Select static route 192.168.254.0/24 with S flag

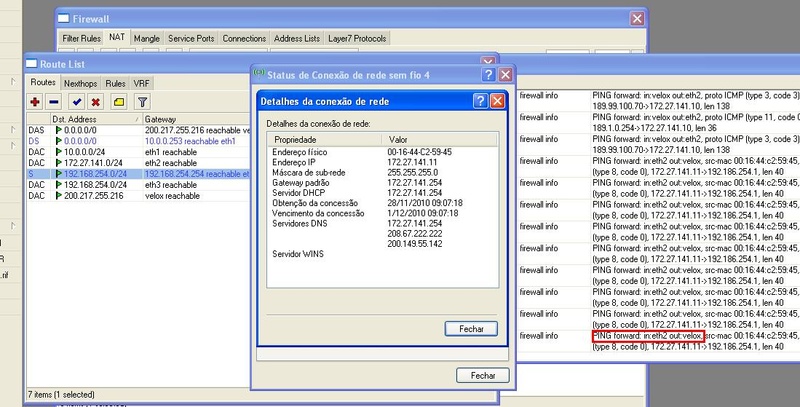pos(138,174)
